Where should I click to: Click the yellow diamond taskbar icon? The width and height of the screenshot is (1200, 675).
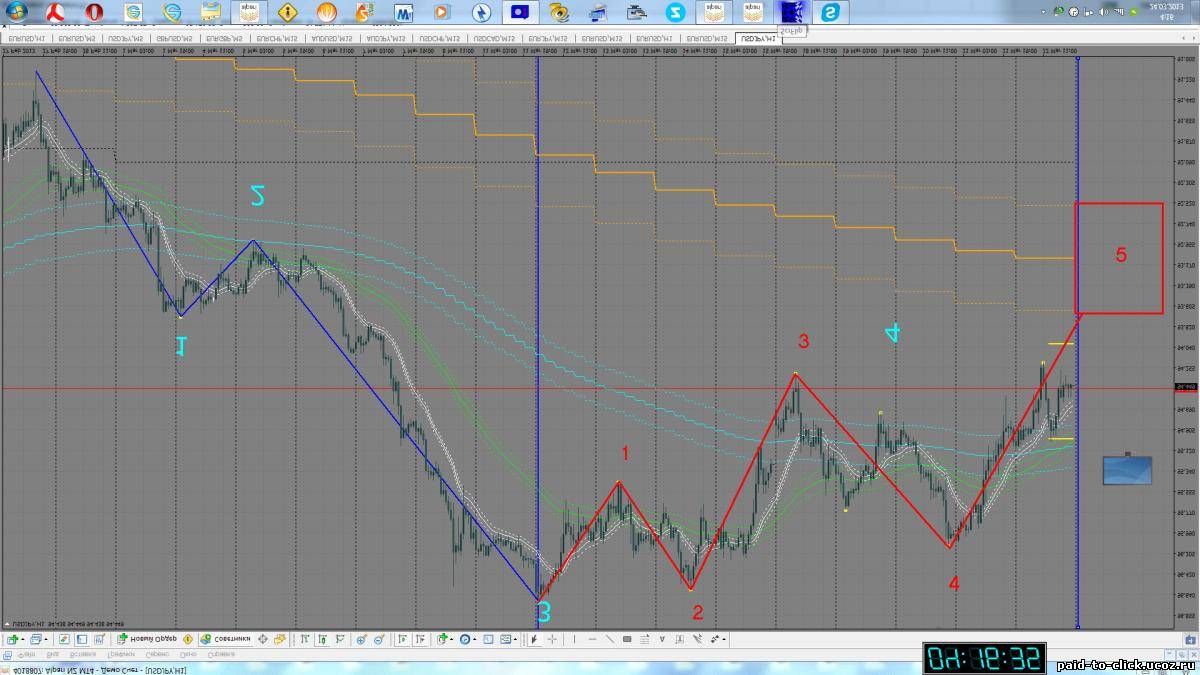pos(288,13)
